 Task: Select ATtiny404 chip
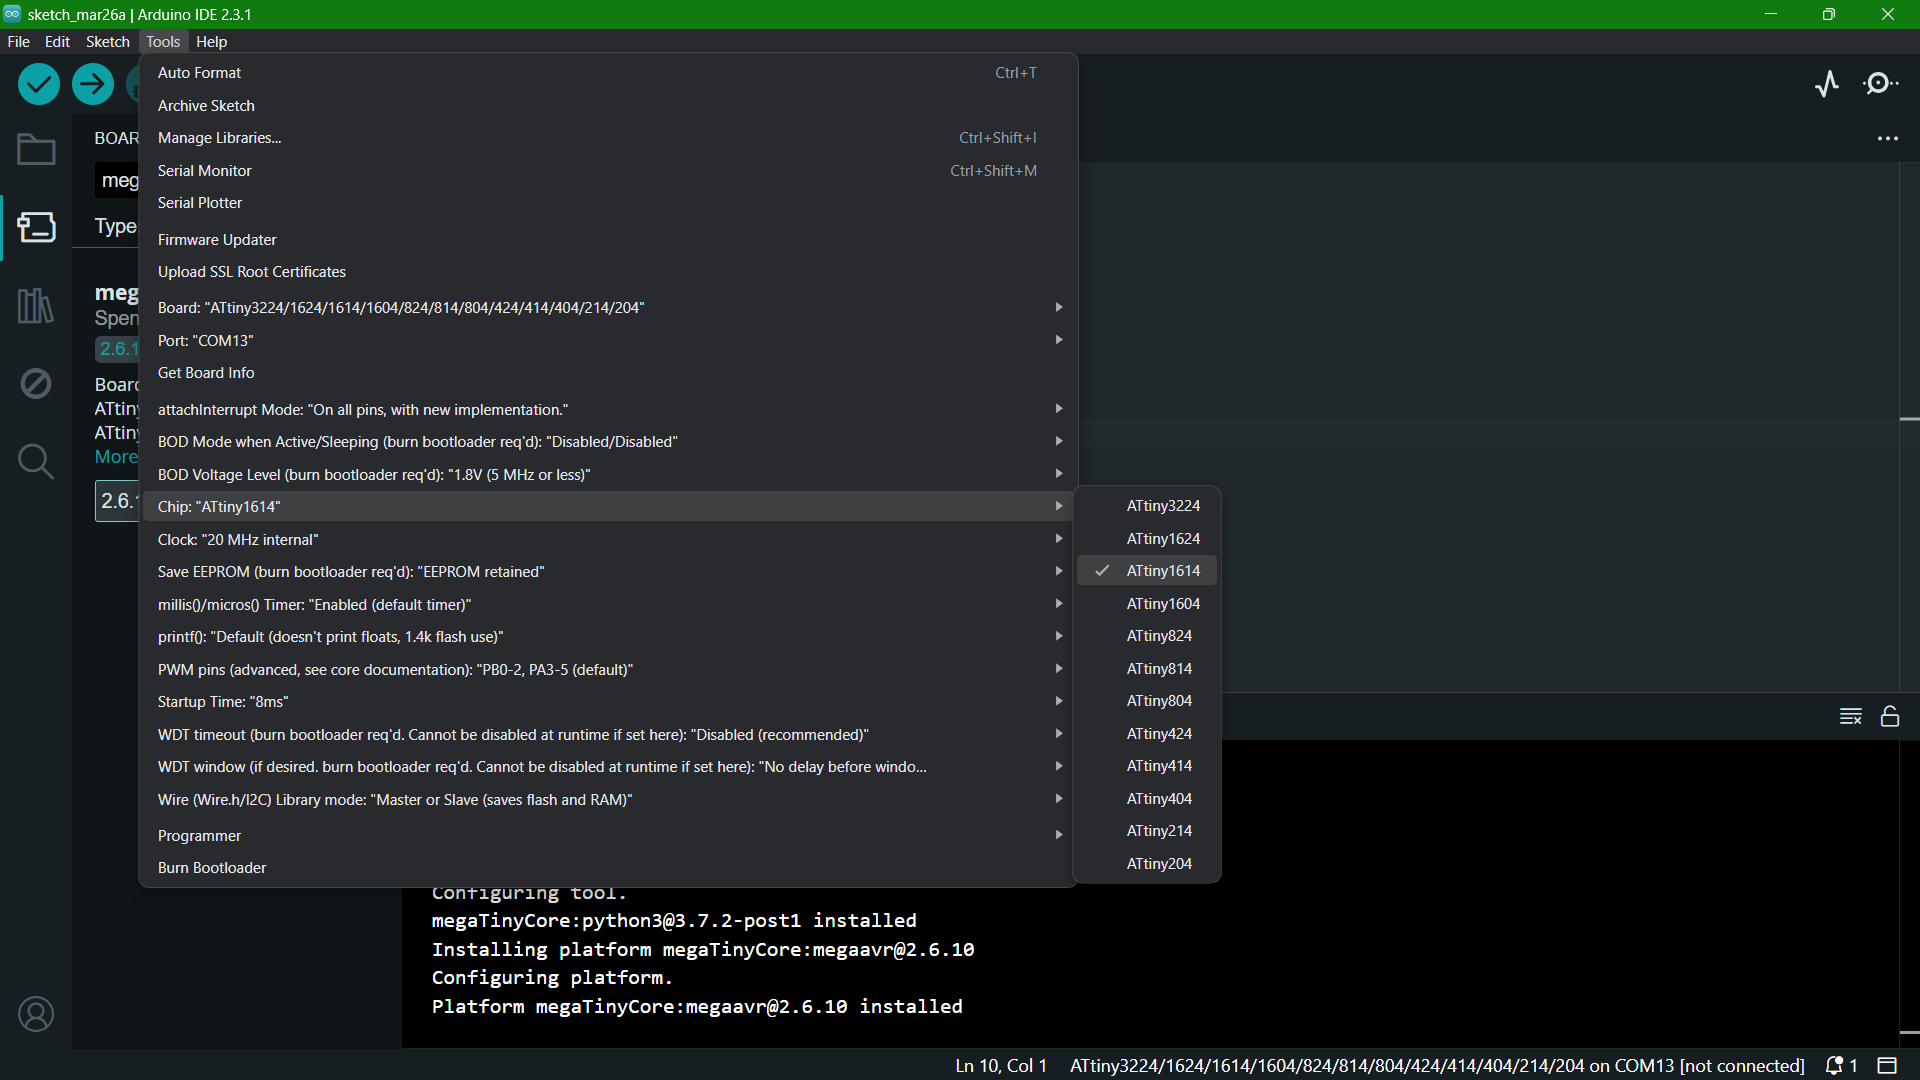point(1147,799)
